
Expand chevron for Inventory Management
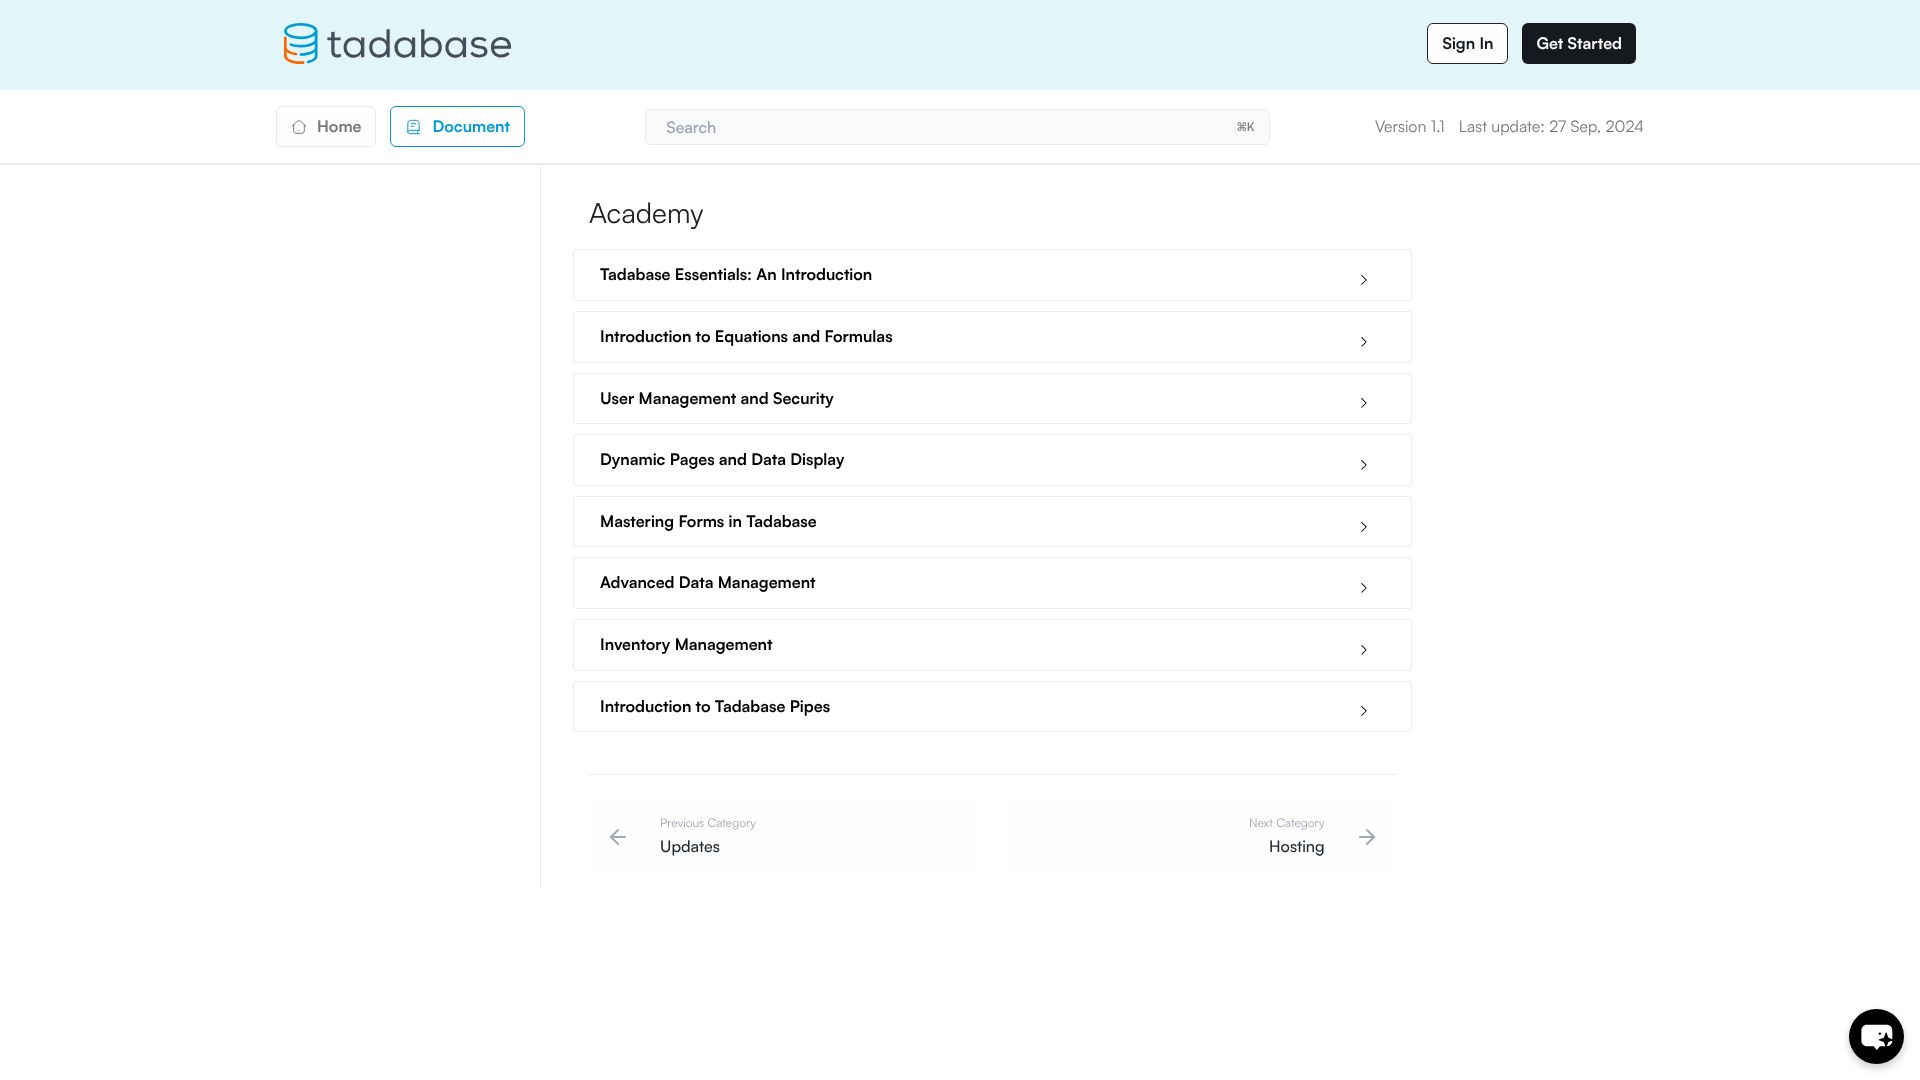1363,650
